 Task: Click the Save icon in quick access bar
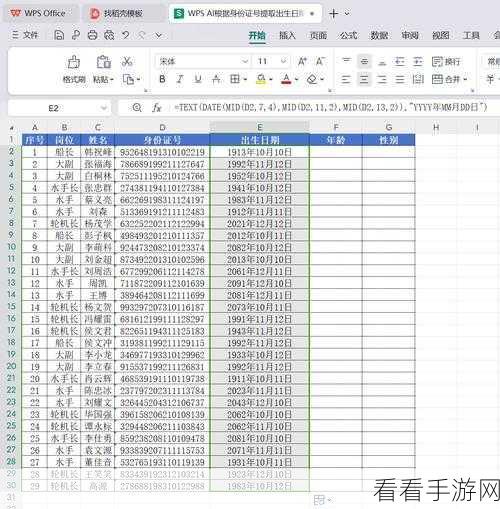(59, 35)
